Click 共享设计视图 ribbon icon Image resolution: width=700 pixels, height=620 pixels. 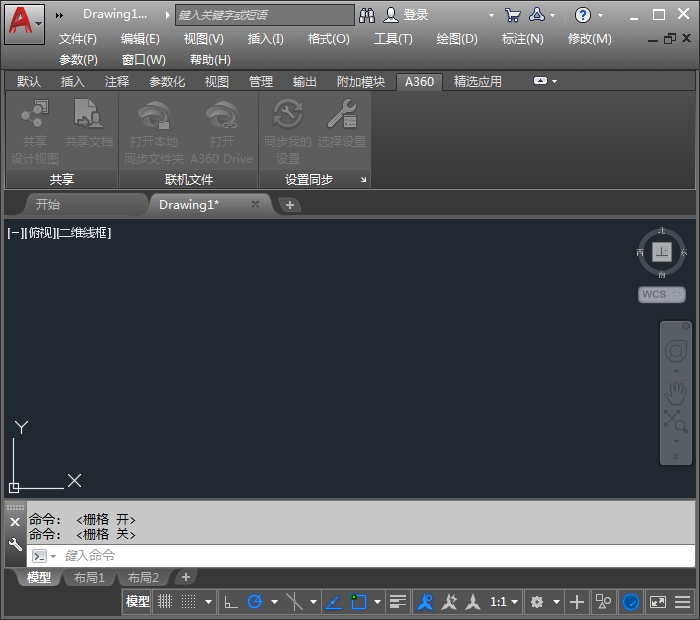pos(35,113)
